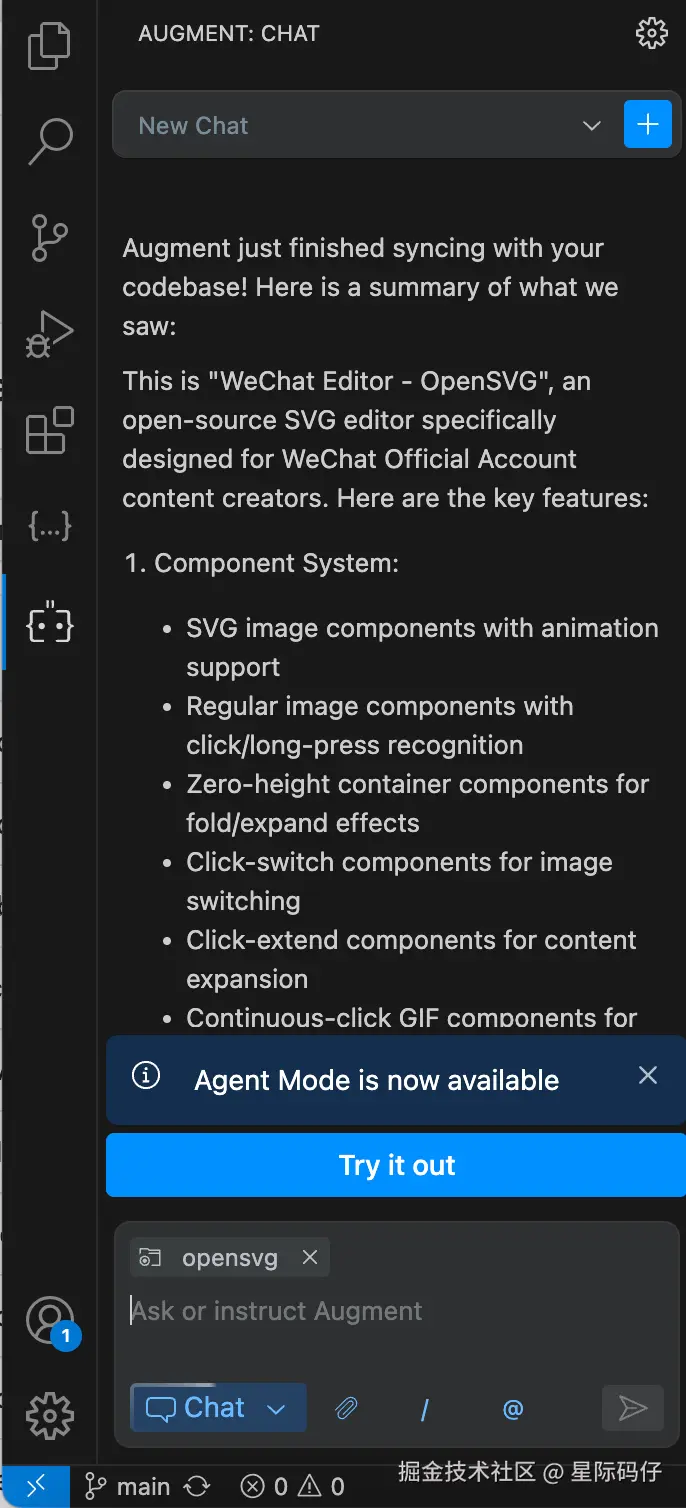Dismiss the Agent Mode available notification
This screenshot has height=1508, width=686.
click(648, 1075)
